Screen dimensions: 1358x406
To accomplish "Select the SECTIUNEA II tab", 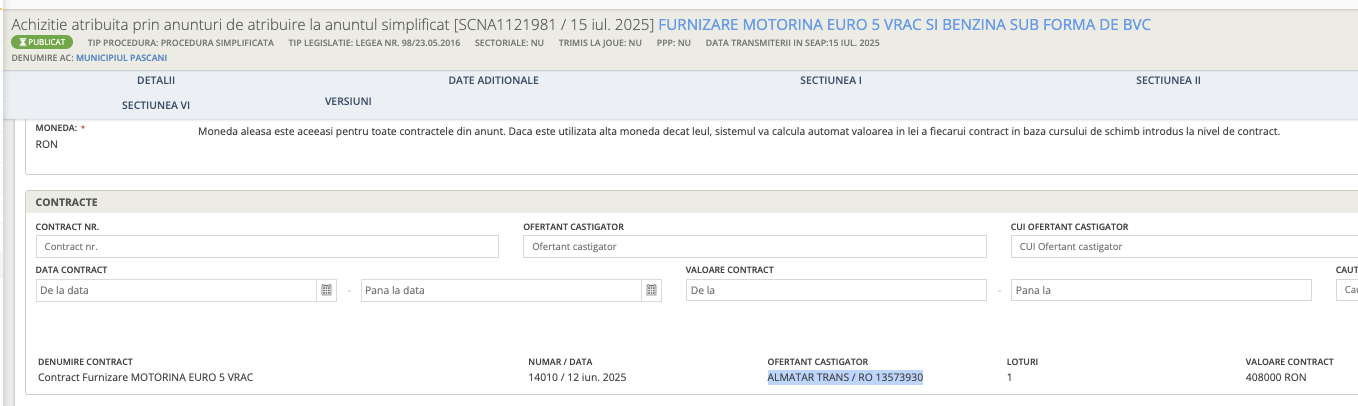I will (1167, 80).
